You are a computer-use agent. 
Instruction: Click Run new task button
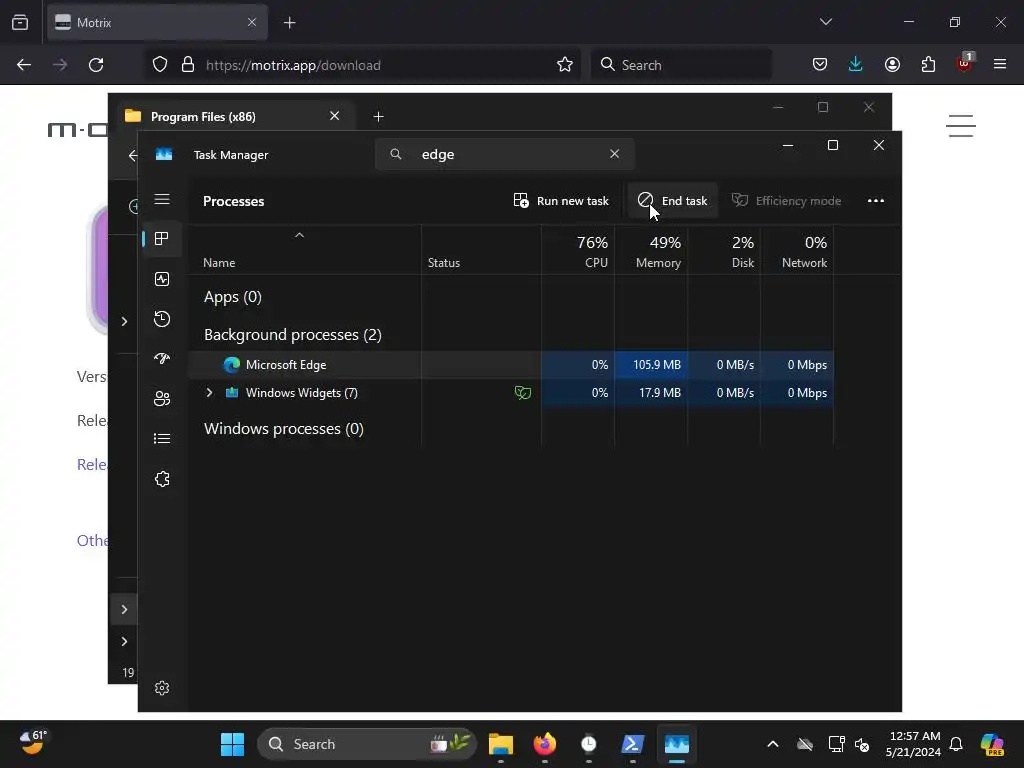561,200
